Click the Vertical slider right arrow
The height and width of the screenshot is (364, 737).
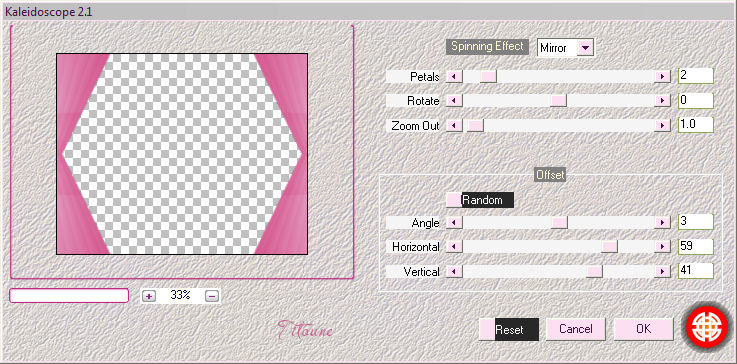click(x=662, y=271)
